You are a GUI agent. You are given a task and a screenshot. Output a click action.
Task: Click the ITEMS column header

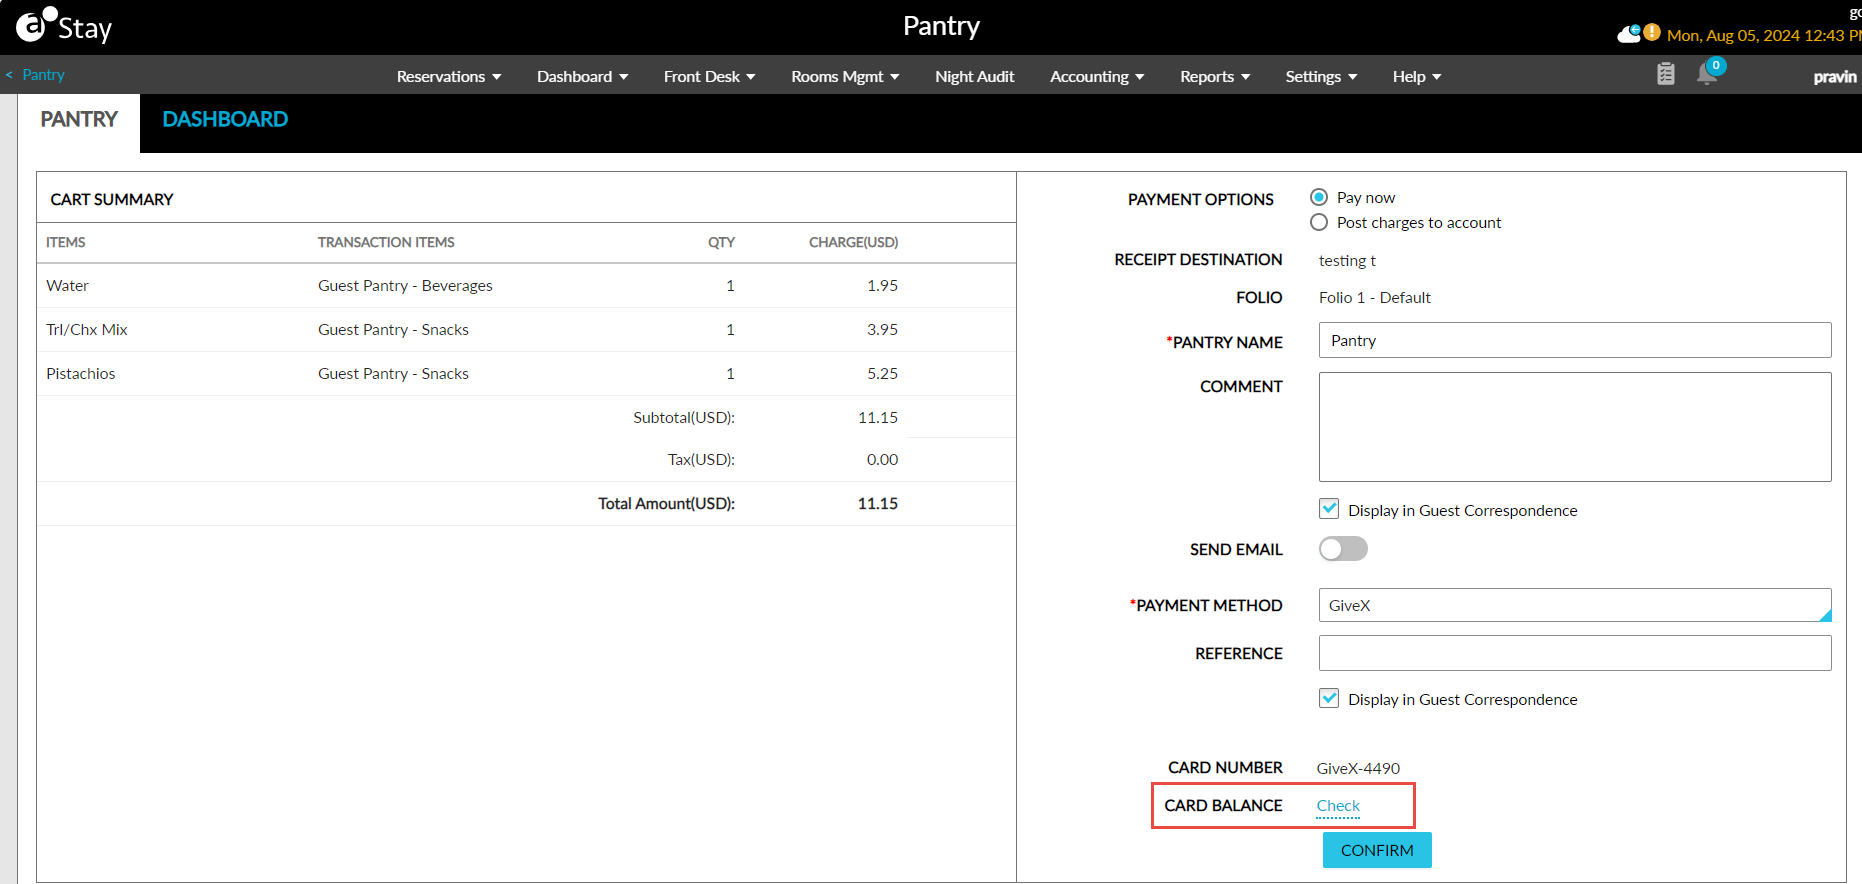click(66, 242)
